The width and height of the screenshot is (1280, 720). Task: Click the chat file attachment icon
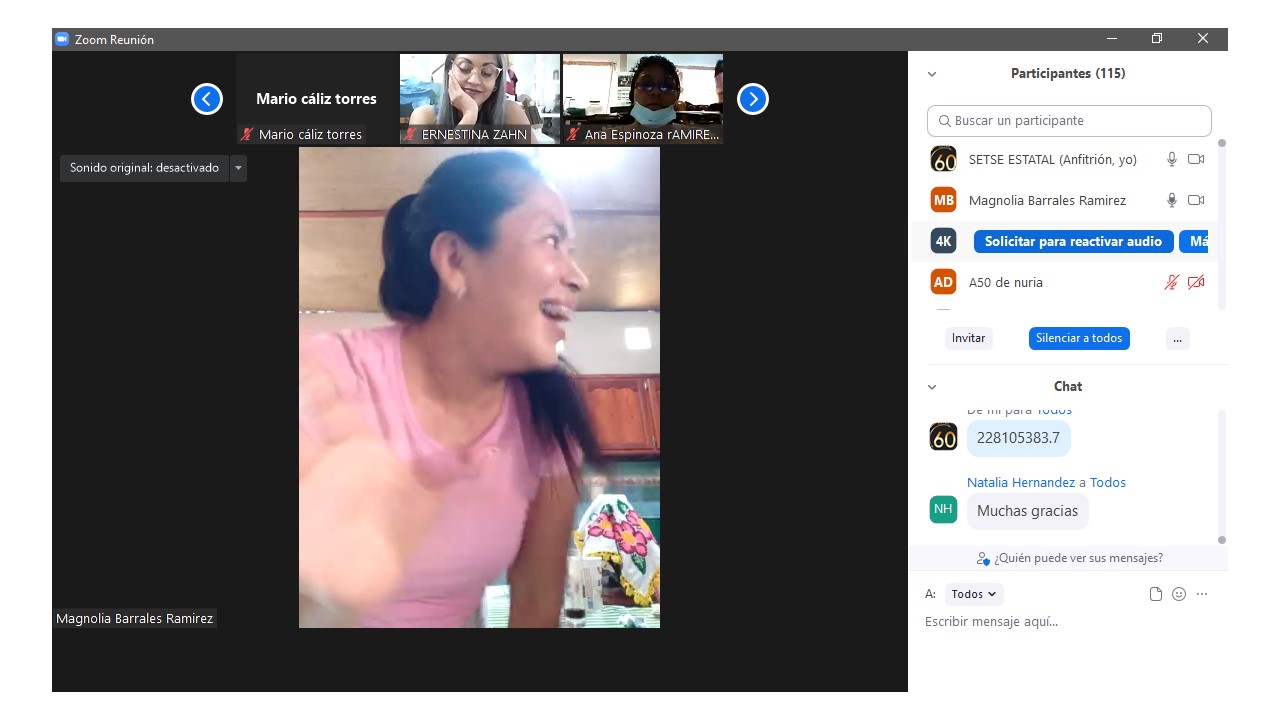click(1156, 594)
